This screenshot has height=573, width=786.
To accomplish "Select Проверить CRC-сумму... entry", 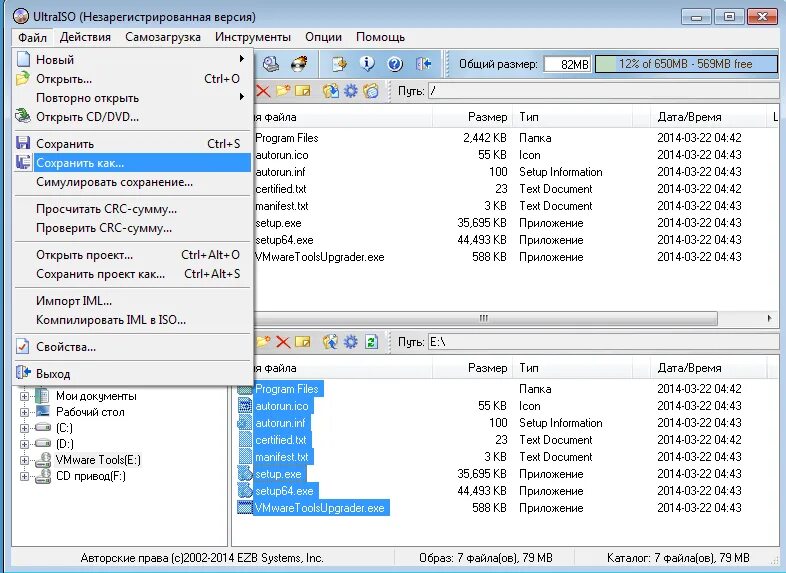I will (132, 228).
